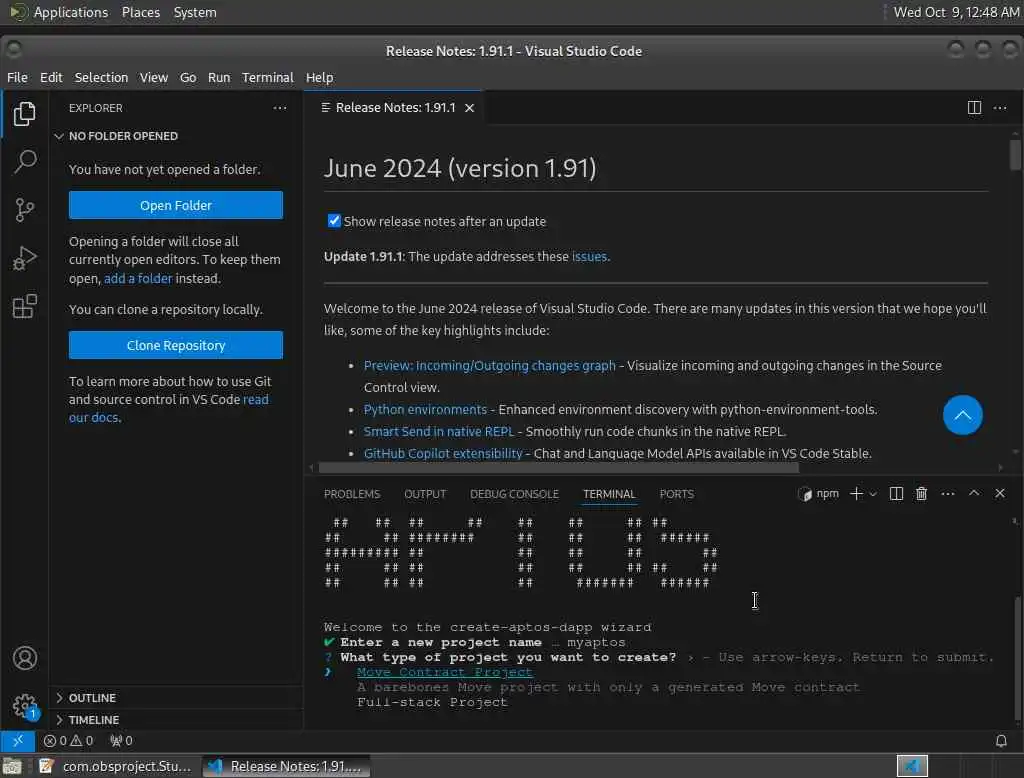Toggle Show release notes after an update
The image size is (1024, 778).
pyautogui.click(x=334, y=221)
